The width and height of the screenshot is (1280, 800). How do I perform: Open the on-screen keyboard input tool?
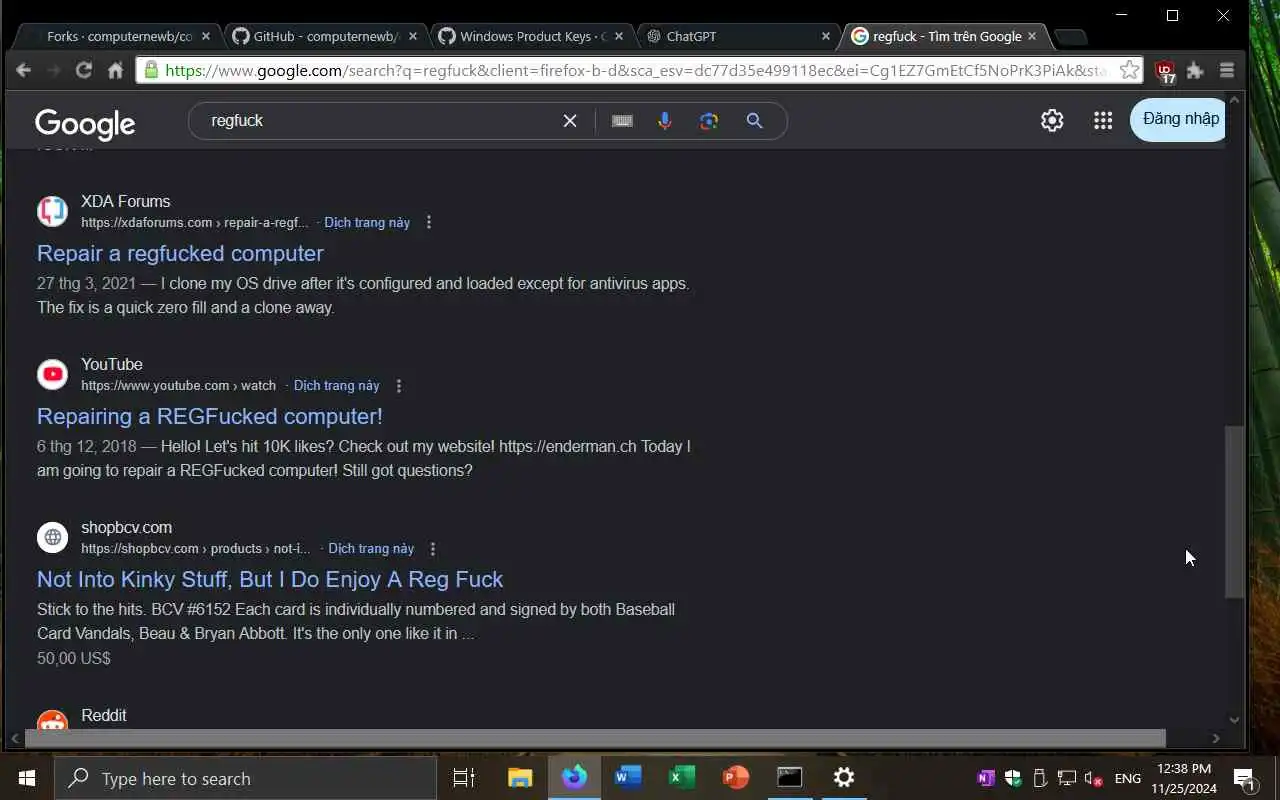(x=622, y=121)
